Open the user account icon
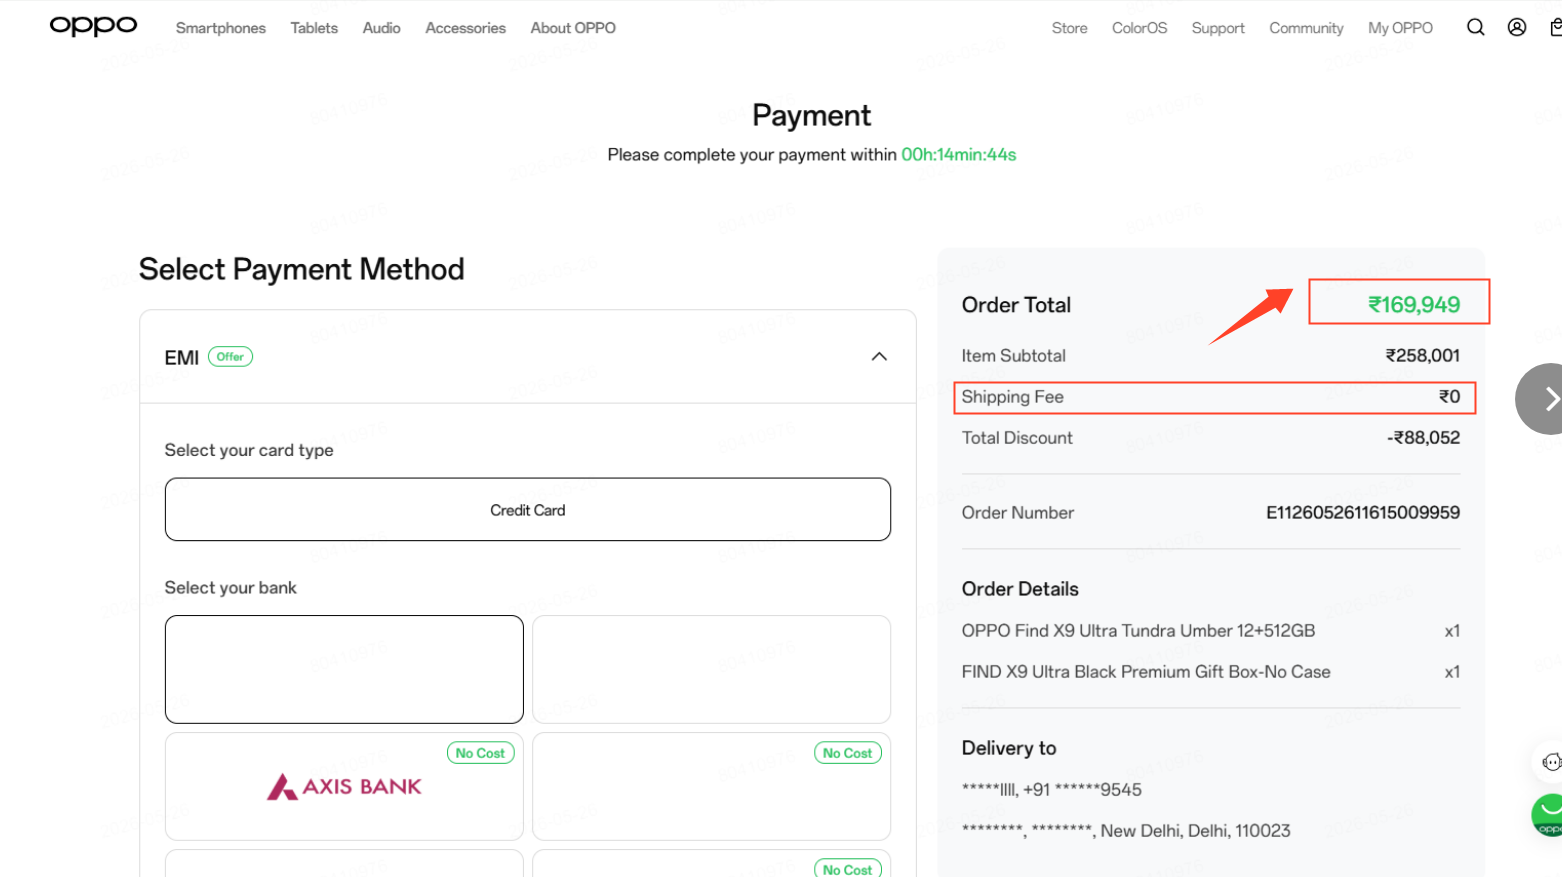1562x877 pixels. pyautogui.click(x=1517, y=27)
